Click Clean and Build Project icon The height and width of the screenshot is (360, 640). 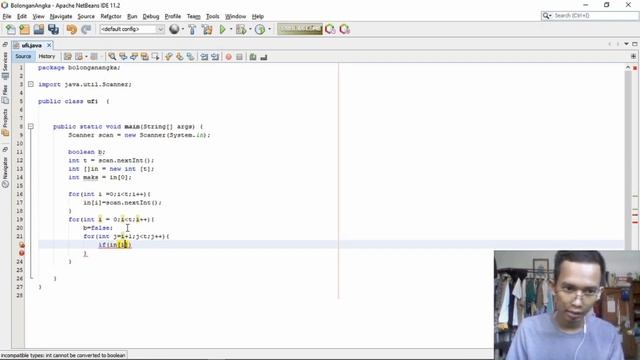click(x=207, y=29)
